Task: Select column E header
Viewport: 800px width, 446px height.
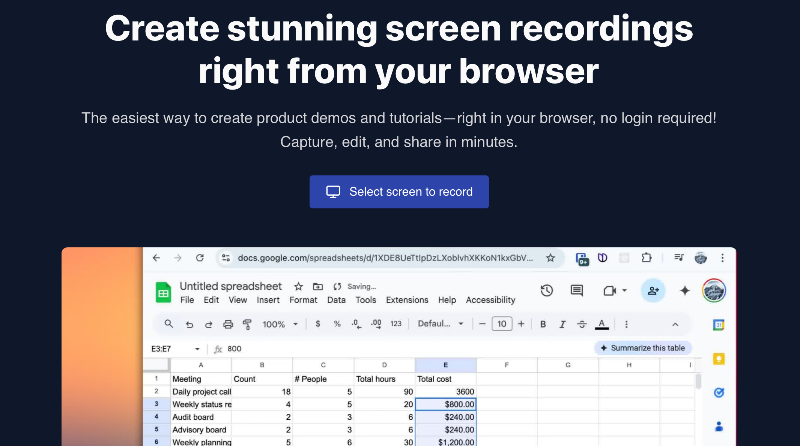Action: coord(445,365)
